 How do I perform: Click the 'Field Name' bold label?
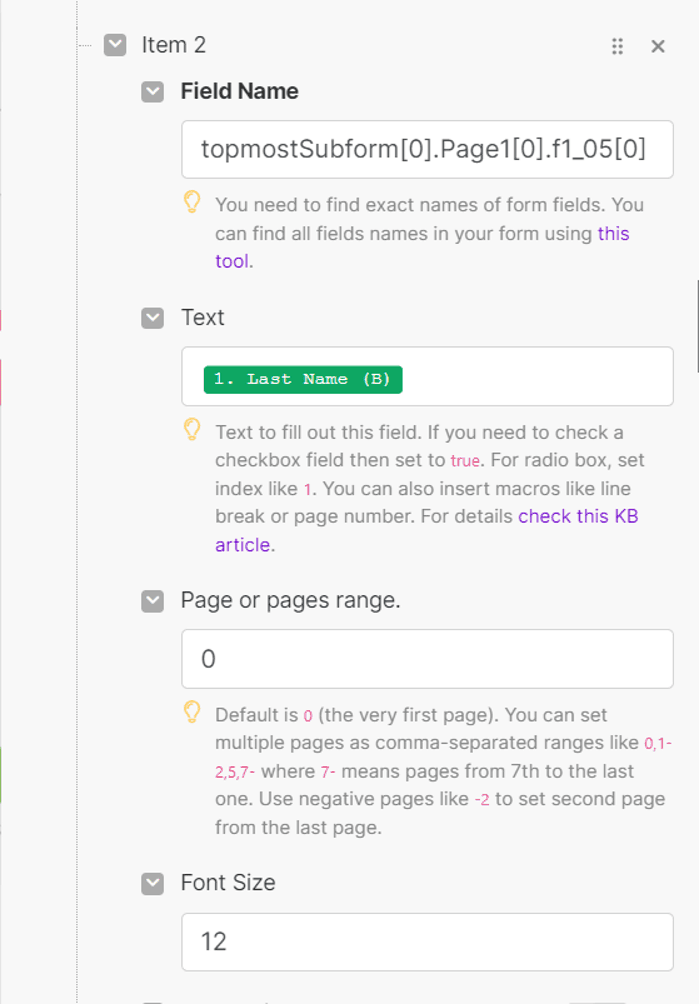click(x=240, y=92)
